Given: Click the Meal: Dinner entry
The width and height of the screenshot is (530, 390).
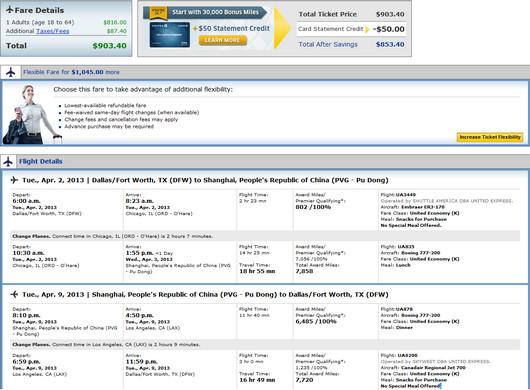Looking at the screenshot, I should pos(396,327).
